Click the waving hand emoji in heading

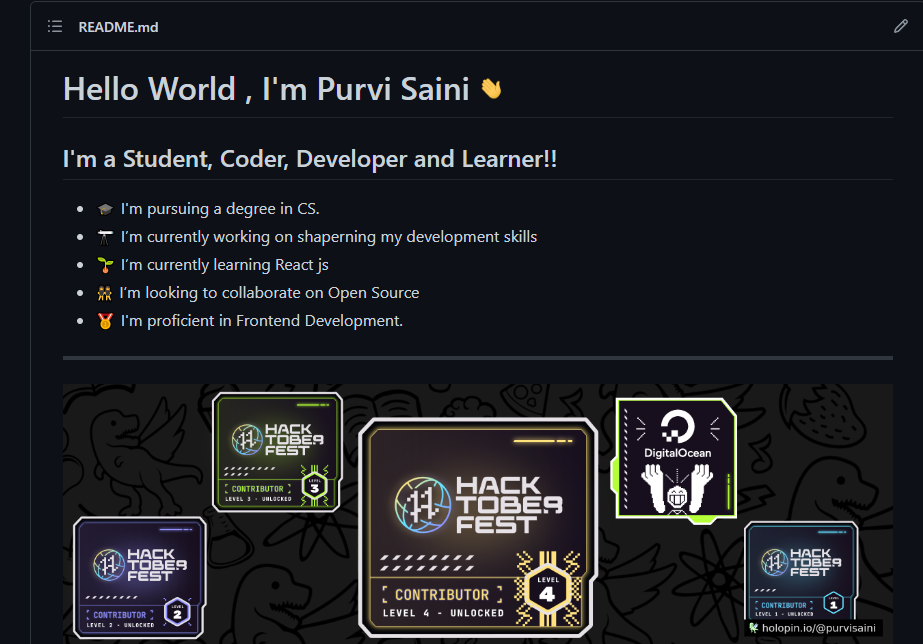pos(491,89)
